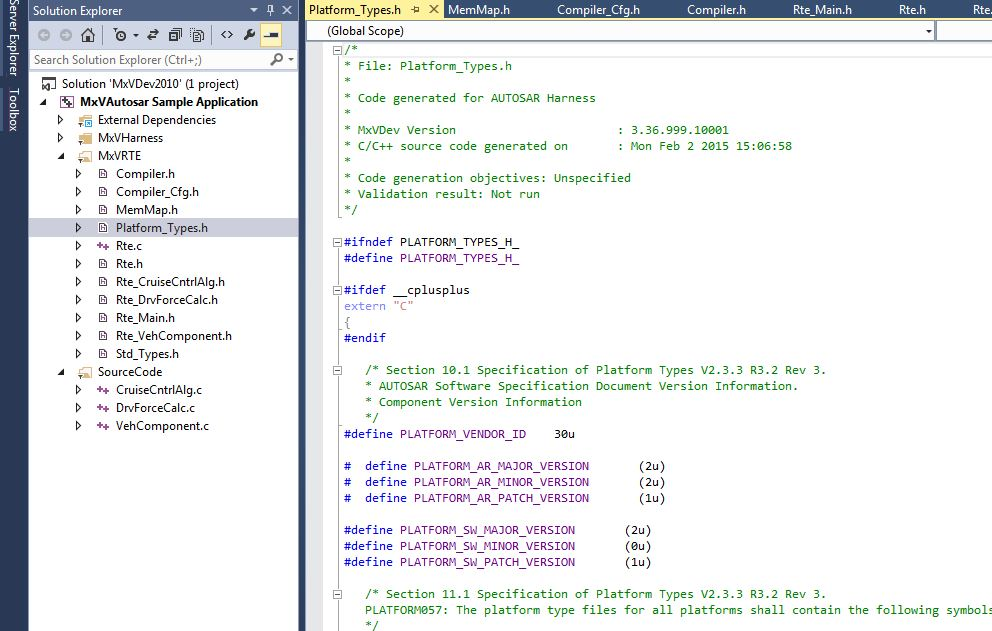The height and width of the screenshot is (631, 992).
Task: Click the MxVAutosar project icon
Action: tap(67, 102)
